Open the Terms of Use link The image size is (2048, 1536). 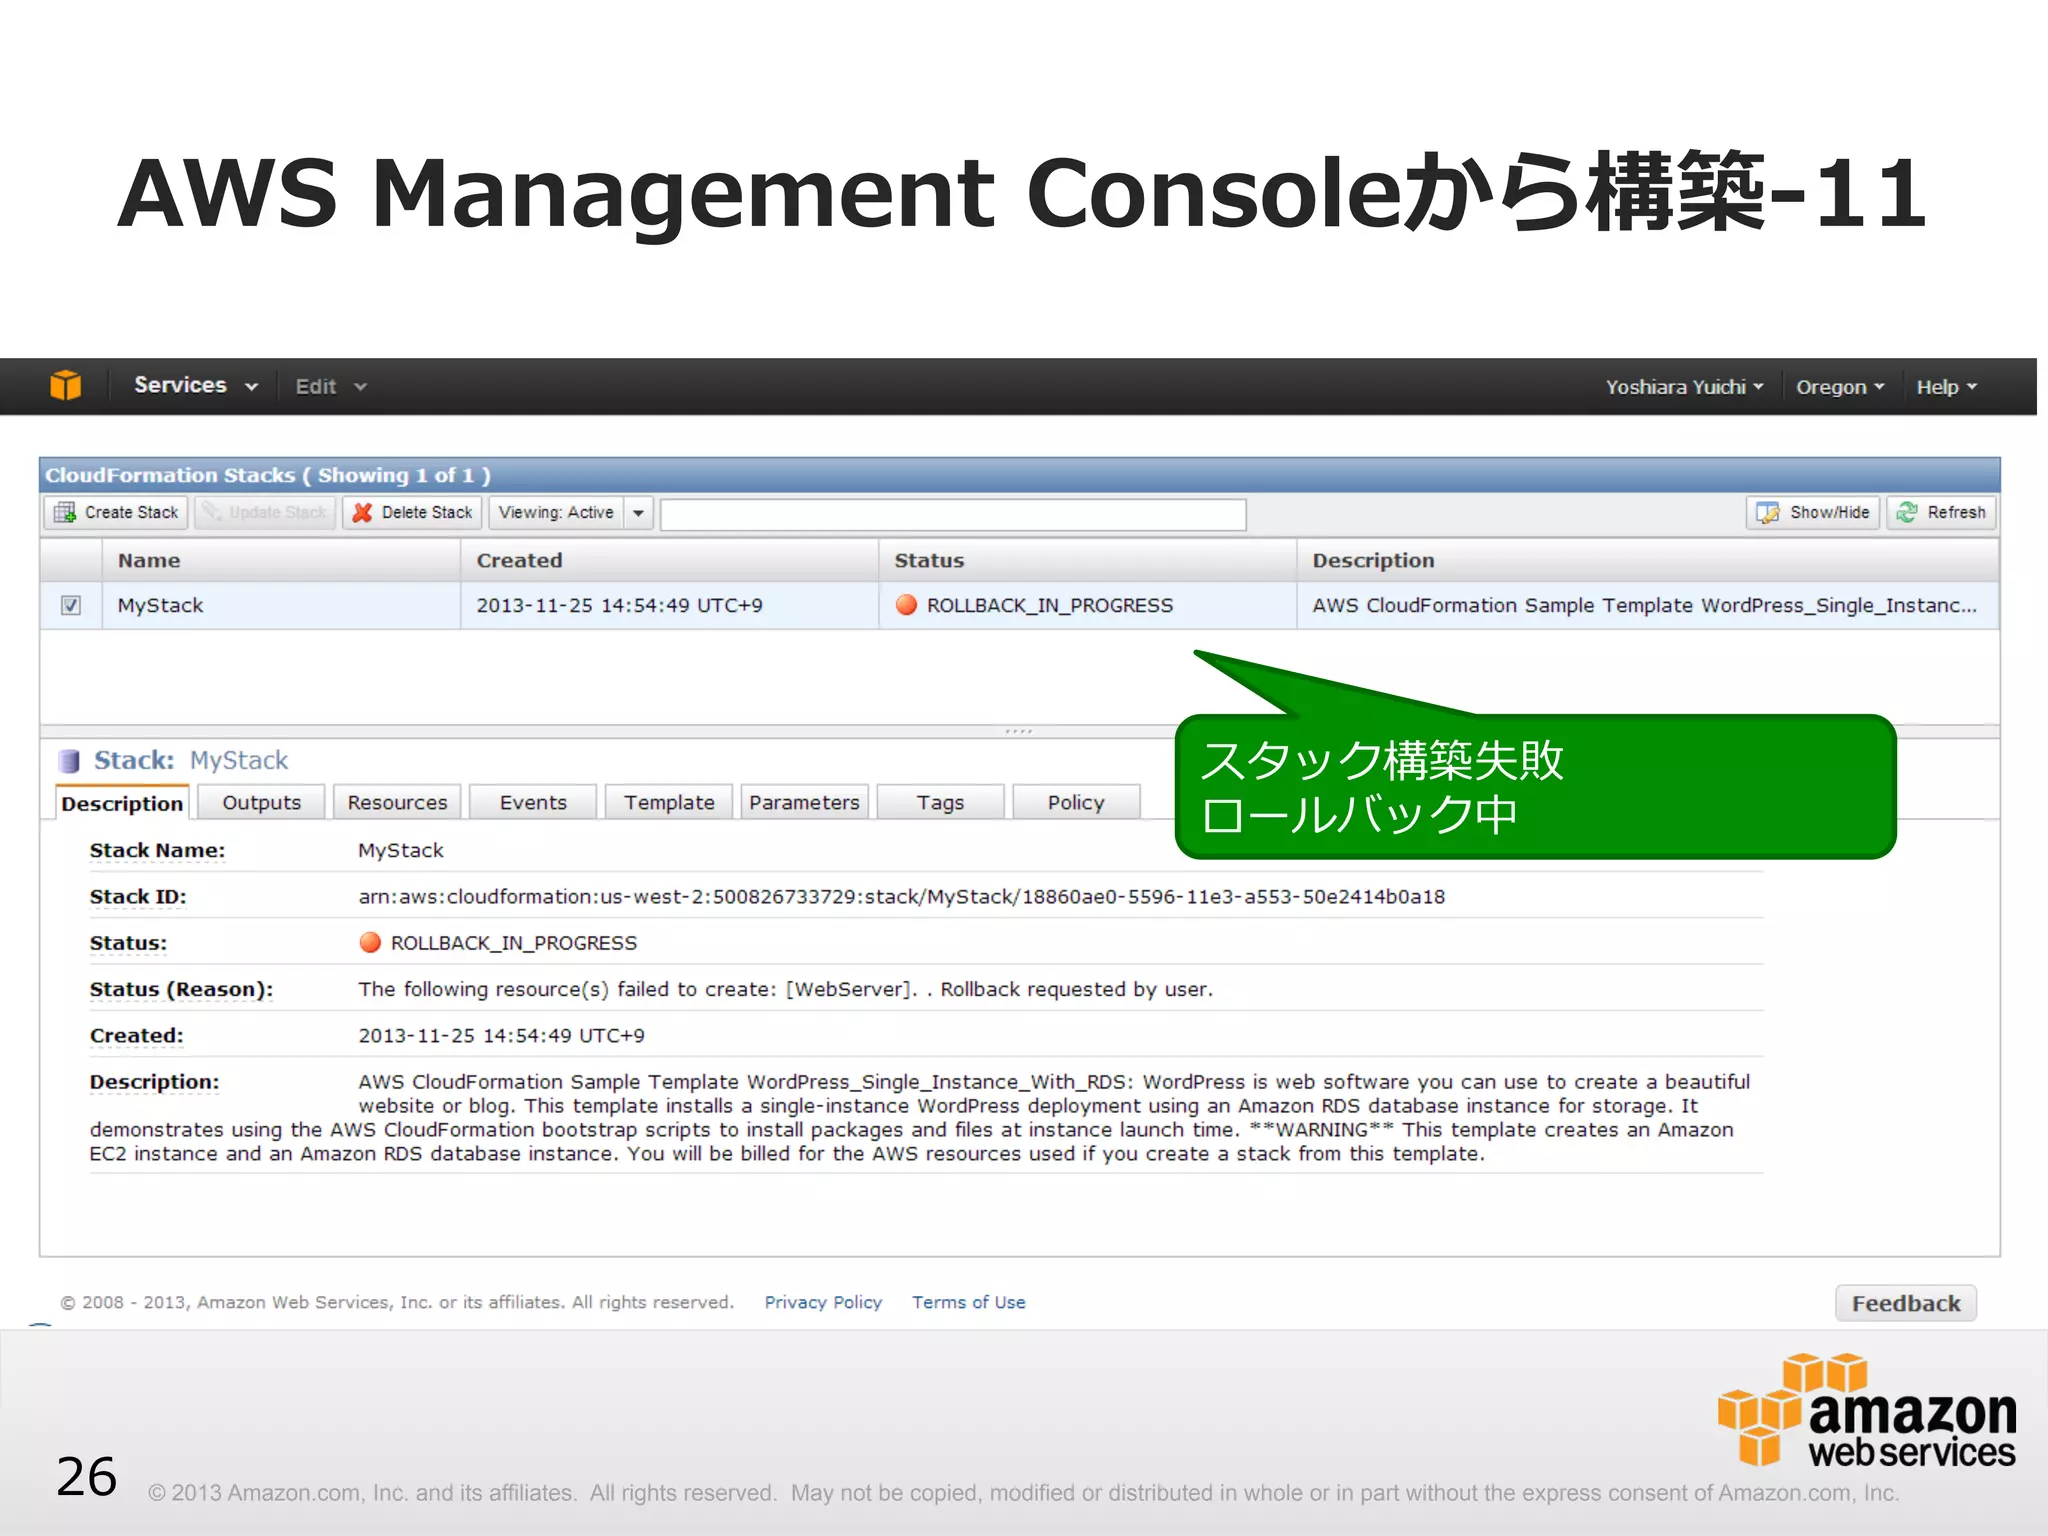click(968, 1302)
